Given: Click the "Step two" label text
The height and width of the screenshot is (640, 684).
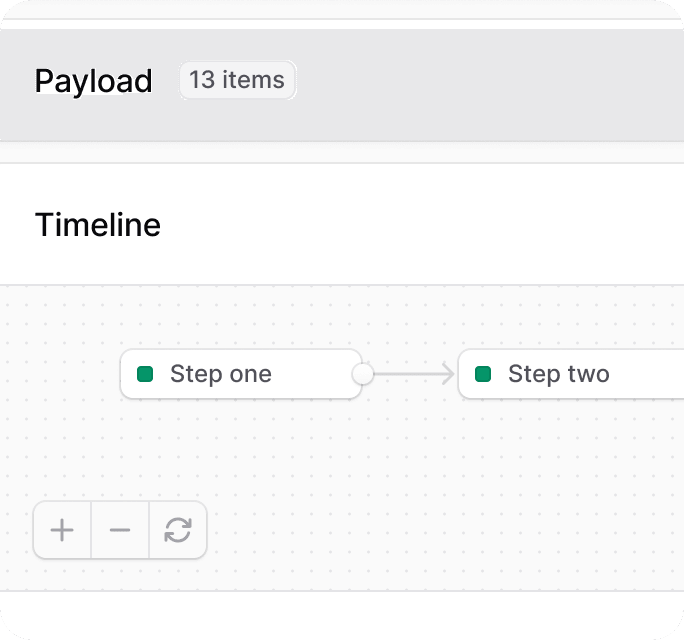Looking at the screenshot, I should pyautogui.click(x=559, y=374).
